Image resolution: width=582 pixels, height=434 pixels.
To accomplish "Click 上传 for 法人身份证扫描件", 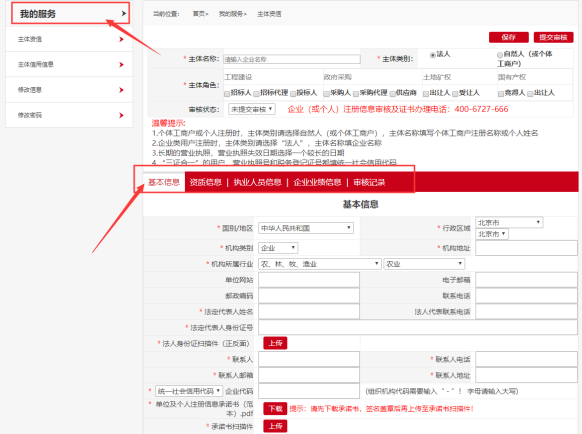I will 275,343.
